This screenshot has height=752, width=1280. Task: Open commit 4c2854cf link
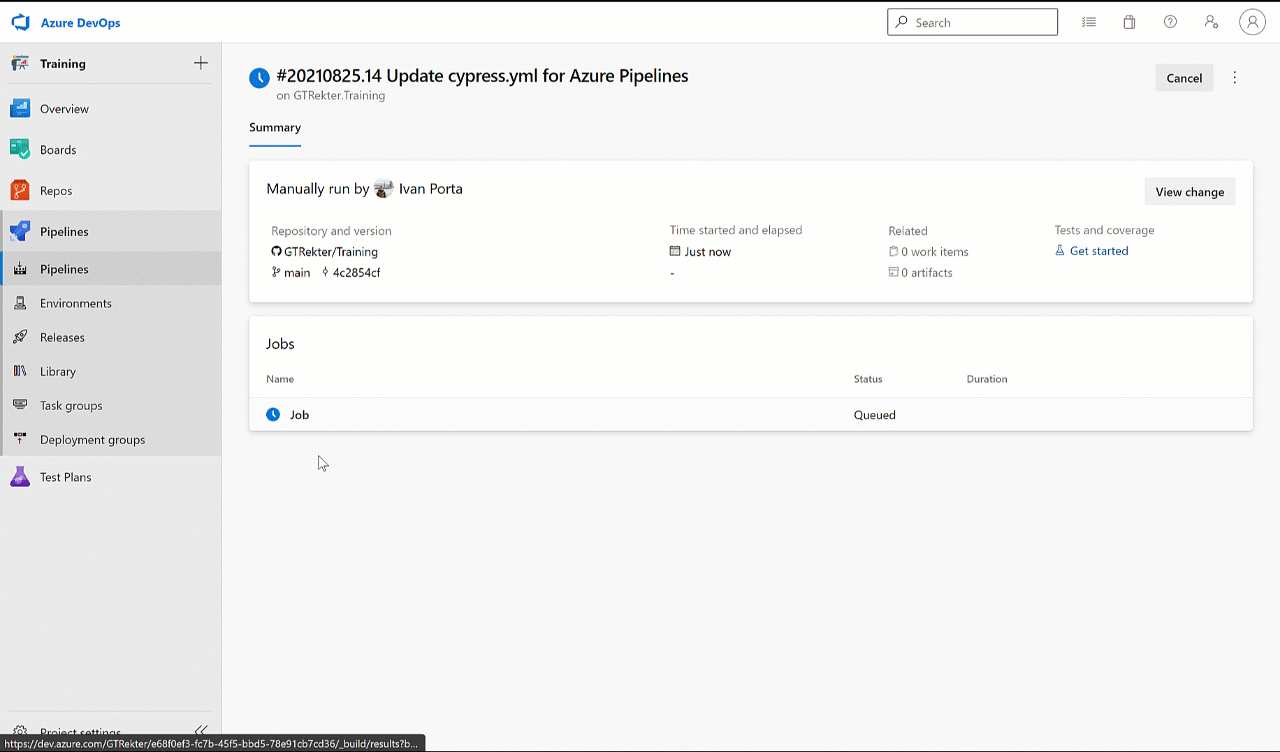[356, 273]
